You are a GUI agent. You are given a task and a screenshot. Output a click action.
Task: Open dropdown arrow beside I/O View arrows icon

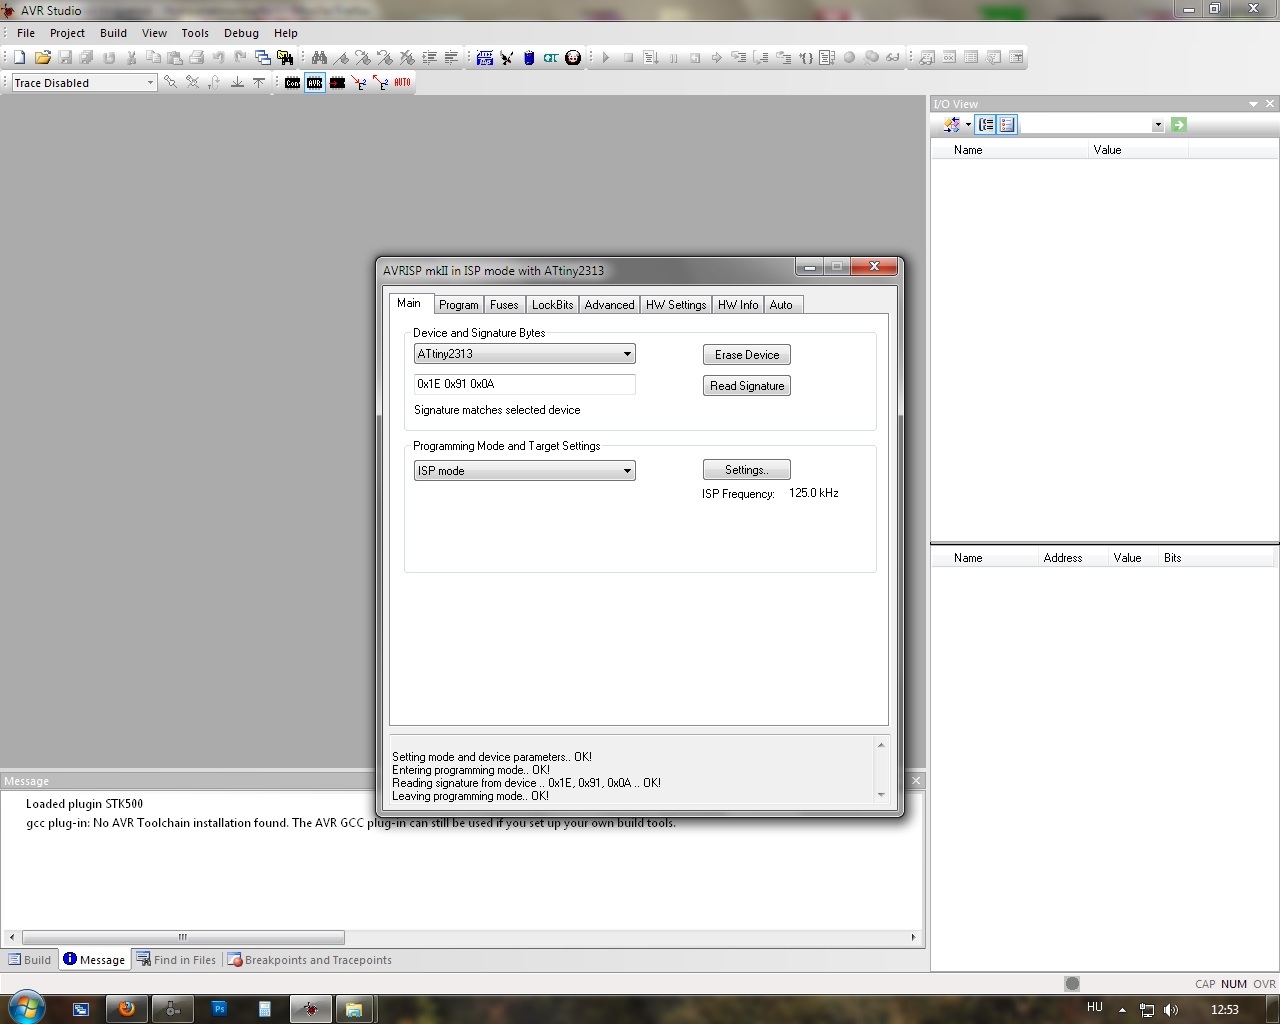968,125
